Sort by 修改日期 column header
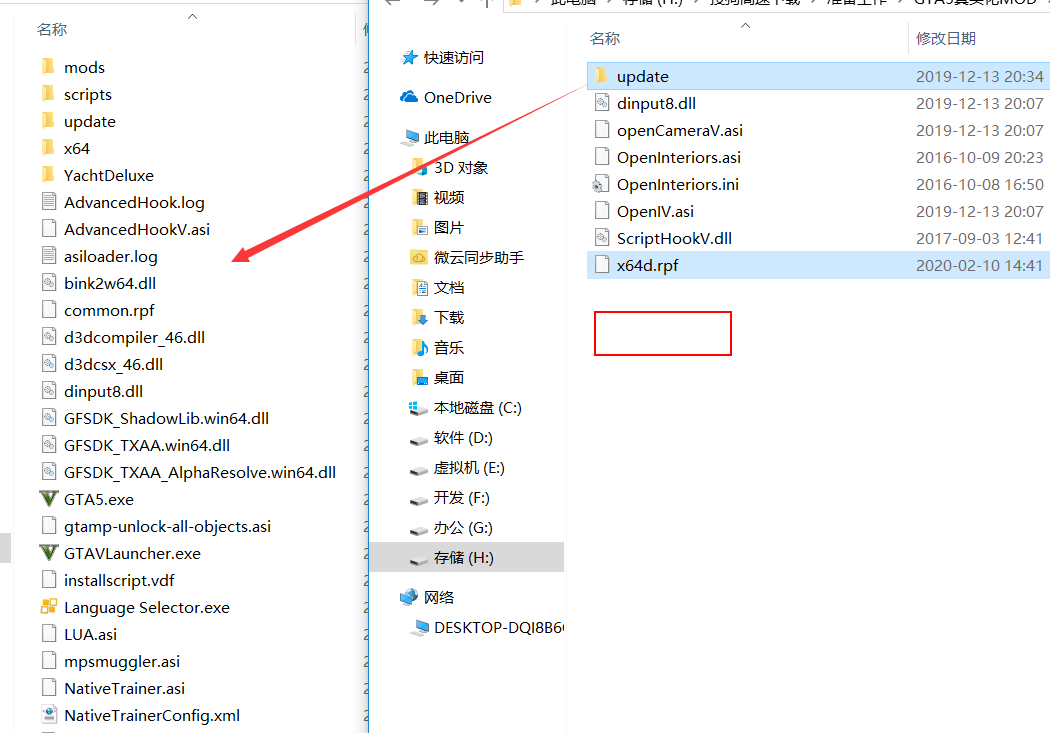The image size is (1050, 733). 946,38
